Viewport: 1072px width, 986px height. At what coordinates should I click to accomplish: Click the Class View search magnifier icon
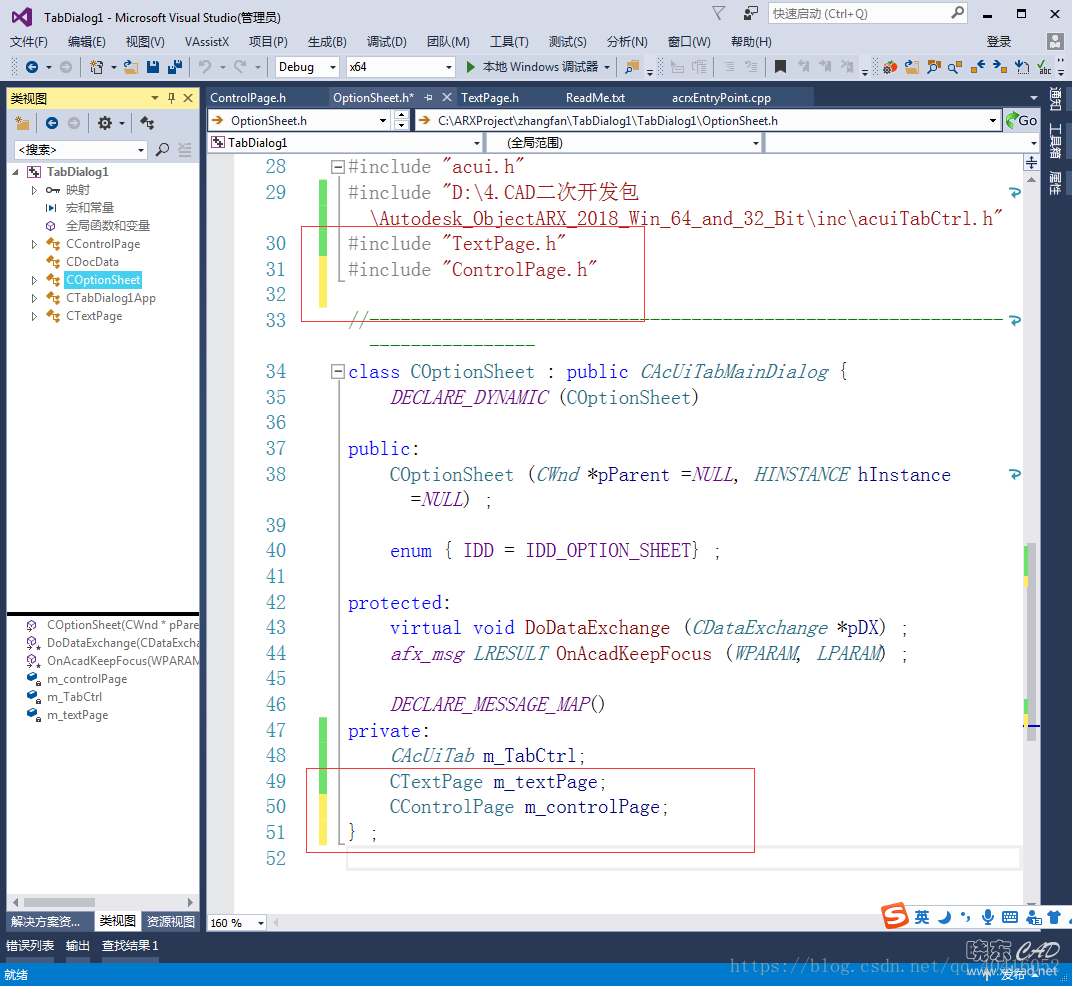coord(162,150)
